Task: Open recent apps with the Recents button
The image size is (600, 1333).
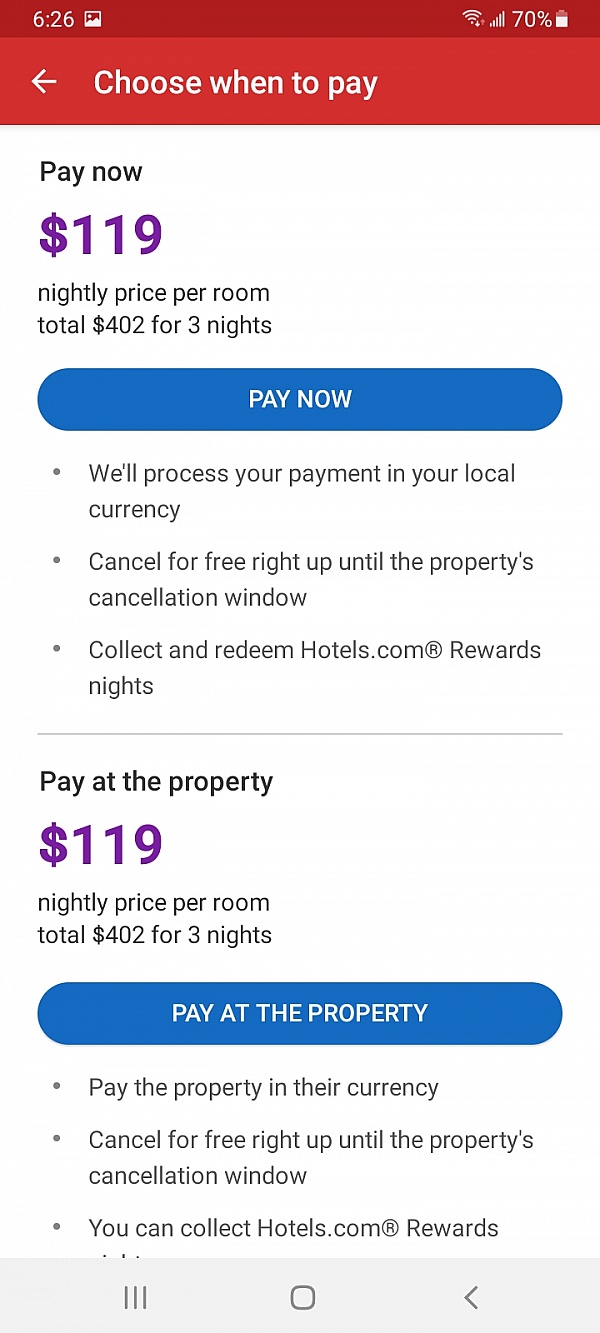Action: click(x=134, y=1297)
